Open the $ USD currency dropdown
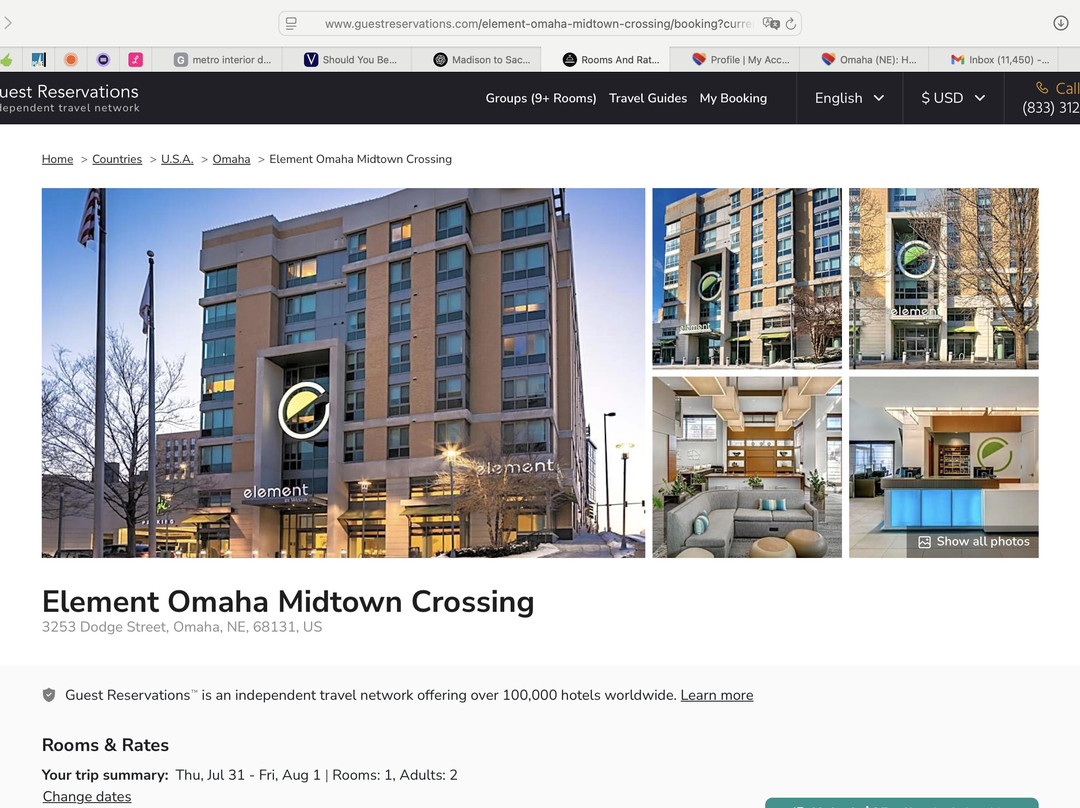 click(x=953, y=98)
